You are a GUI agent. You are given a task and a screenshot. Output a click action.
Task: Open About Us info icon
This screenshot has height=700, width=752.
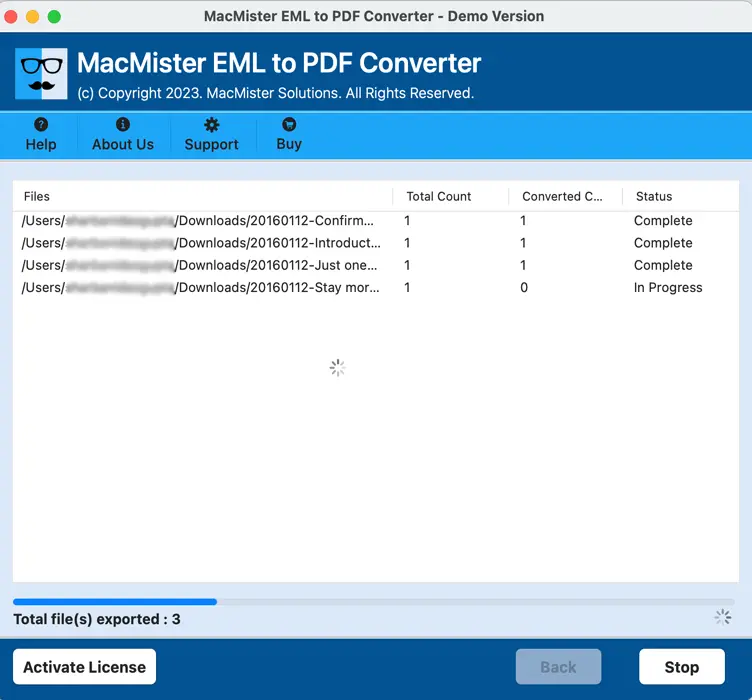pos(123,125)
